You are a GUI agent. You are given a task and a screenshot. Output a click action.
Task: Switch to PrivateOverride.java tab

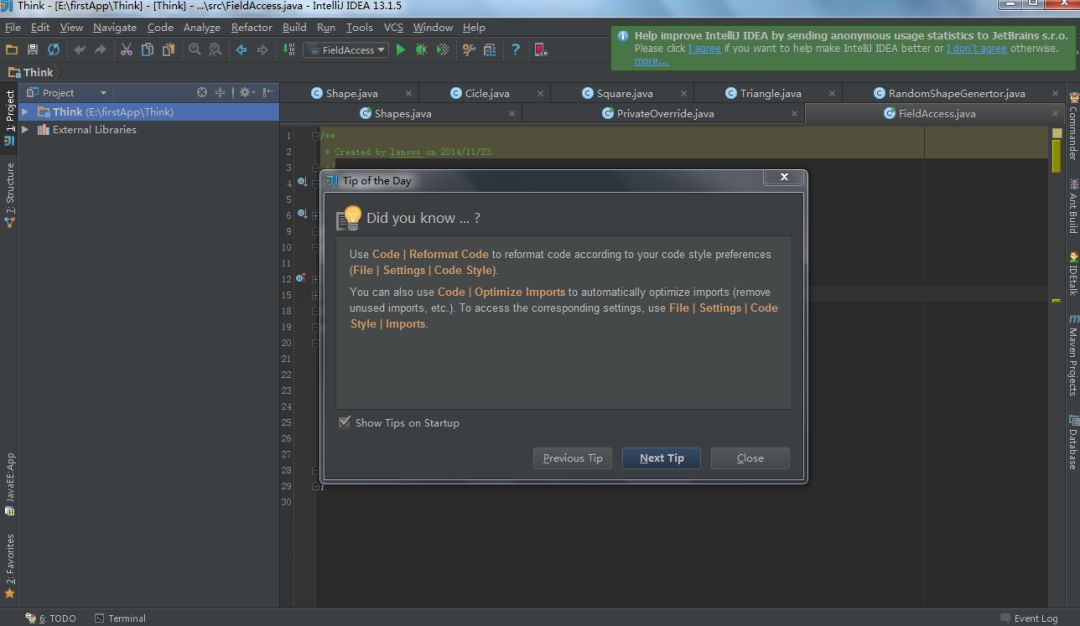(x=665, y=114)
